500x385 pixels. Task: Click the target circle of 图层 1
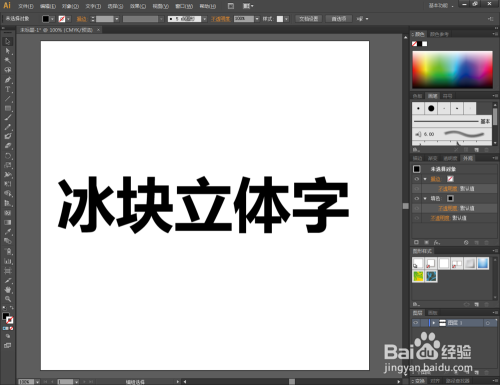tap(488, 323)
